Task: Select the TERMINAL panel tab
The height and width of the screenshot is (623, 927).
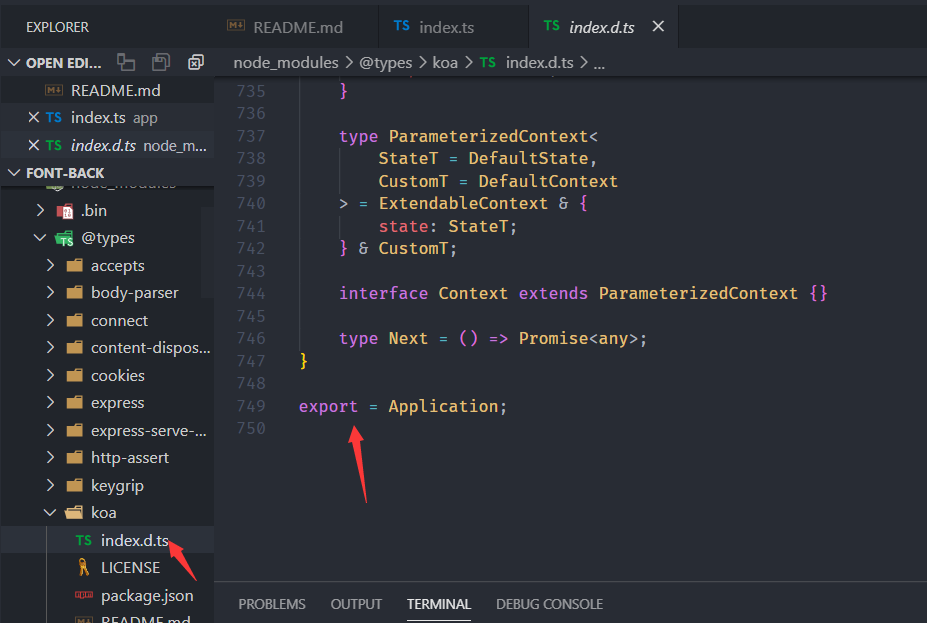Action: click(x=439, y=604)
